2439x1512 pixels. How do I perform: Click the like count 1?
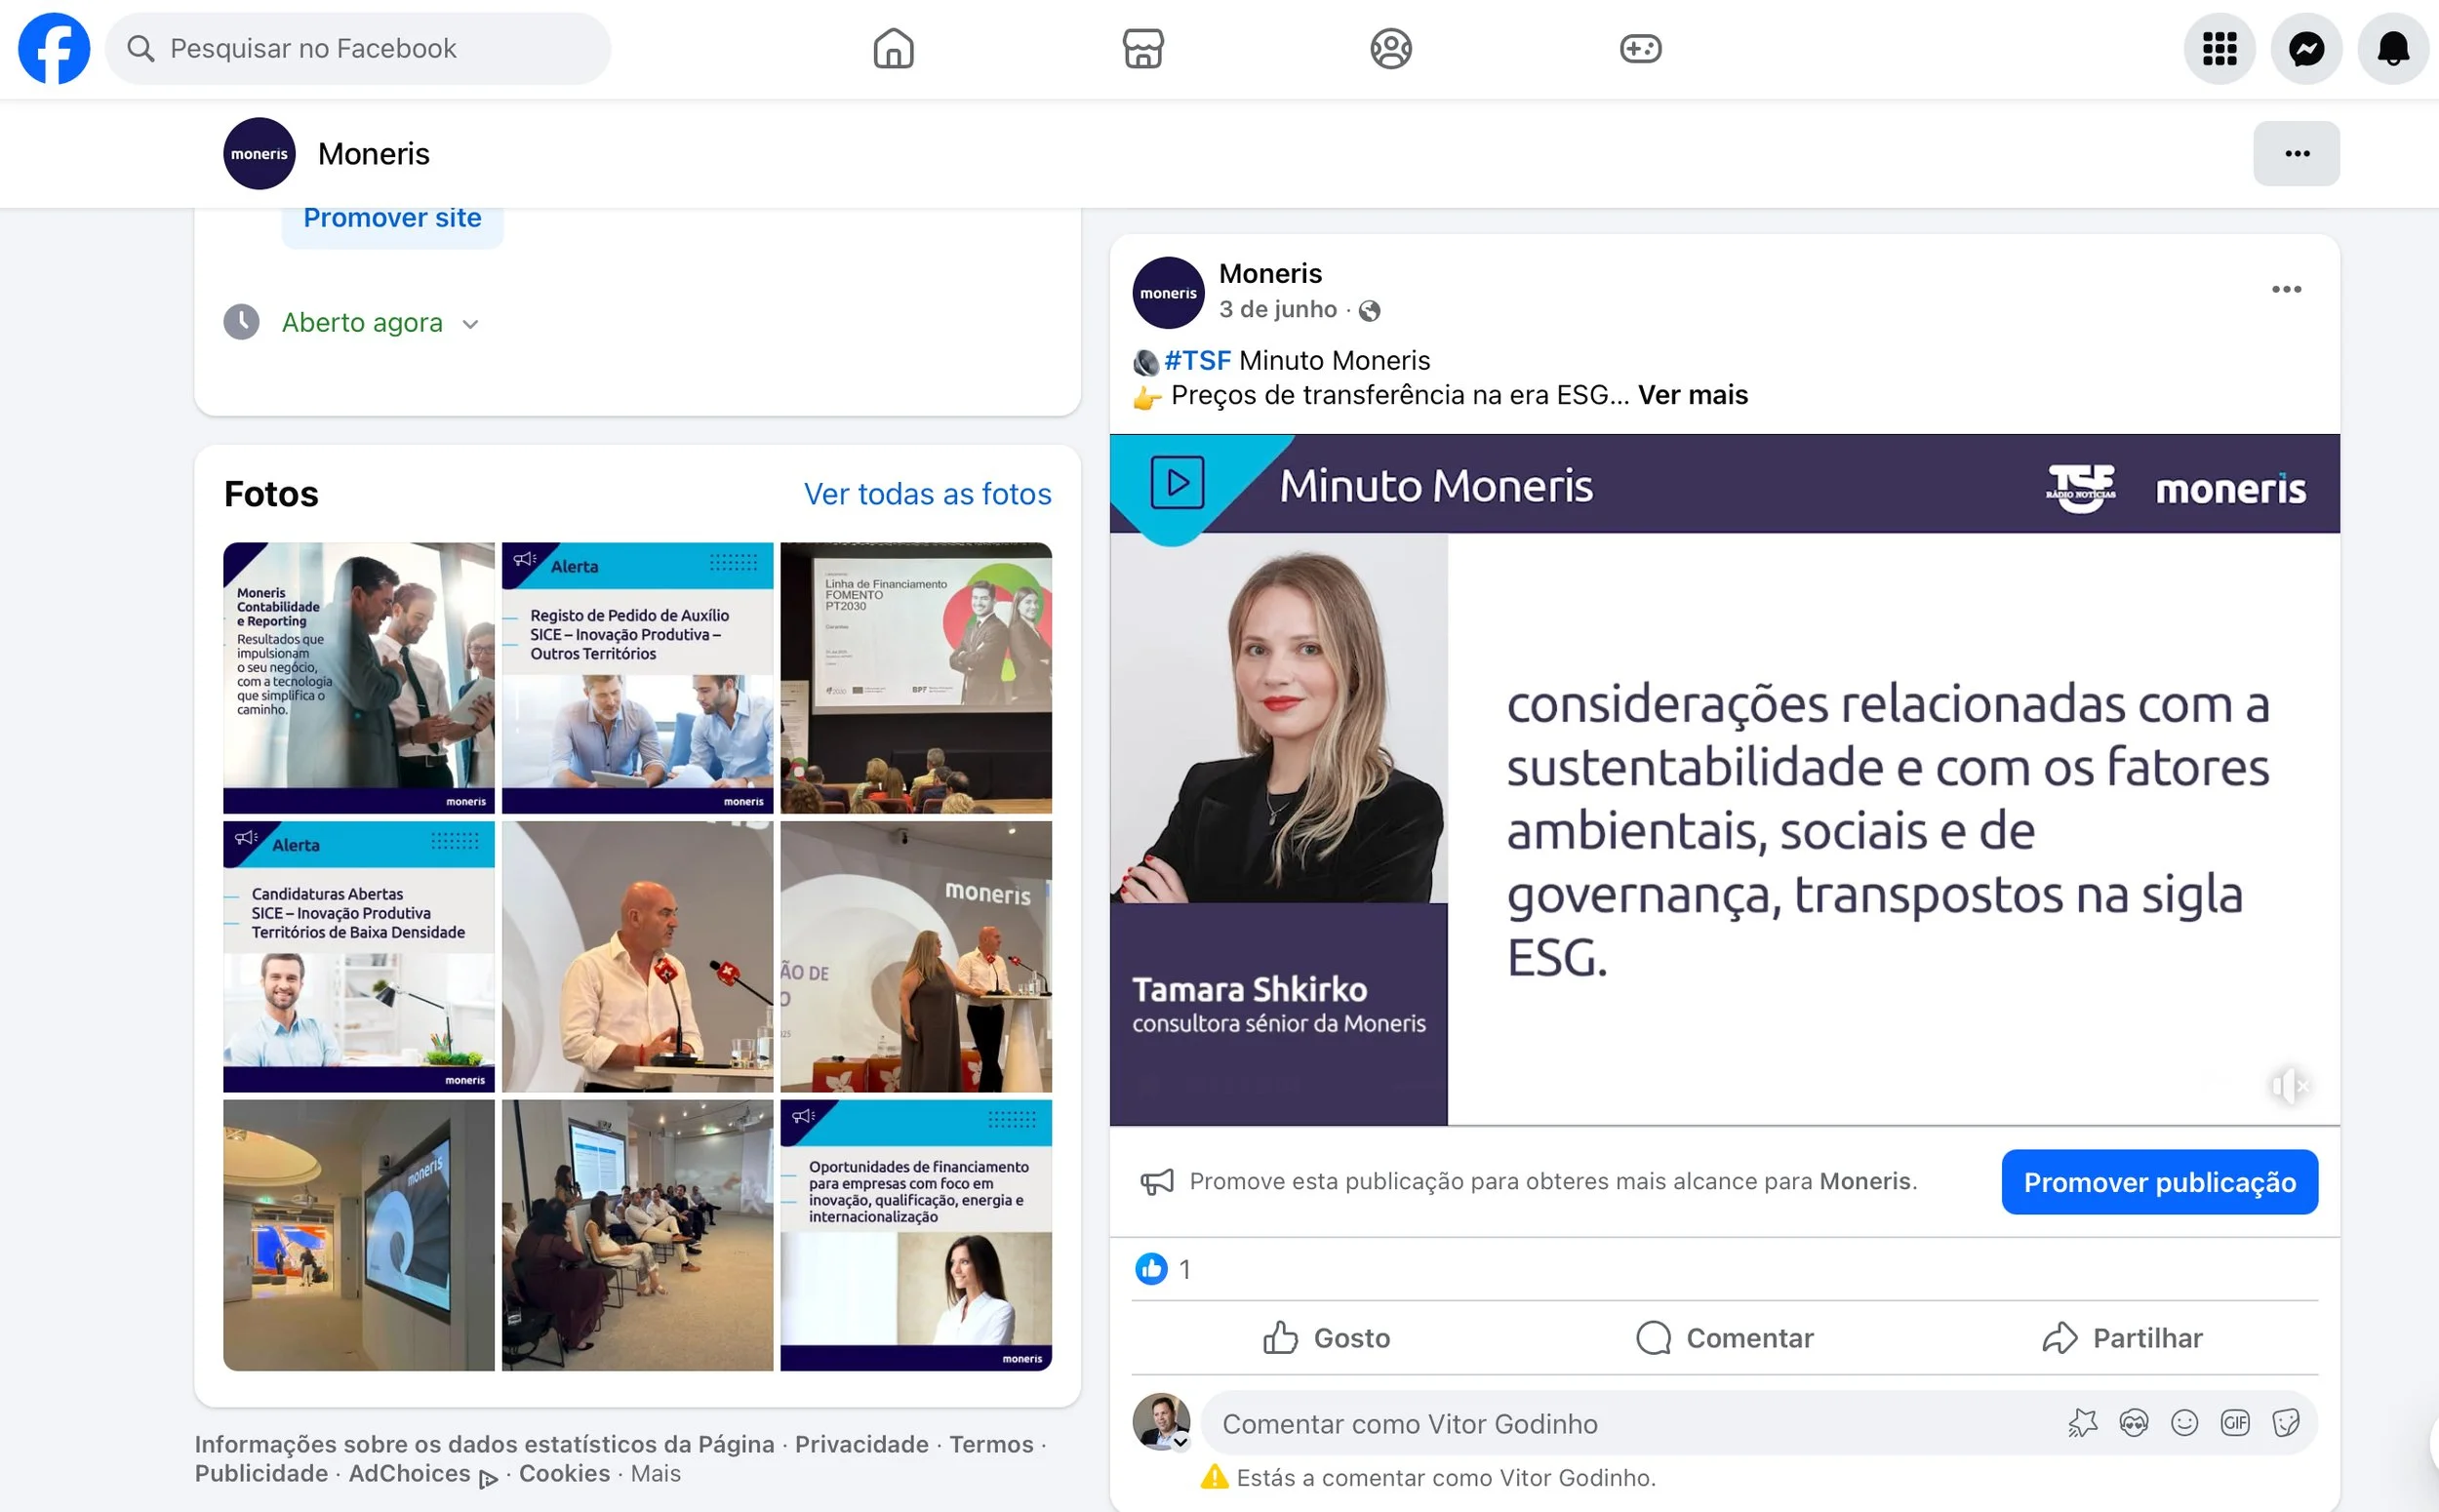pyautogui.click(x=1184, y=1269)
